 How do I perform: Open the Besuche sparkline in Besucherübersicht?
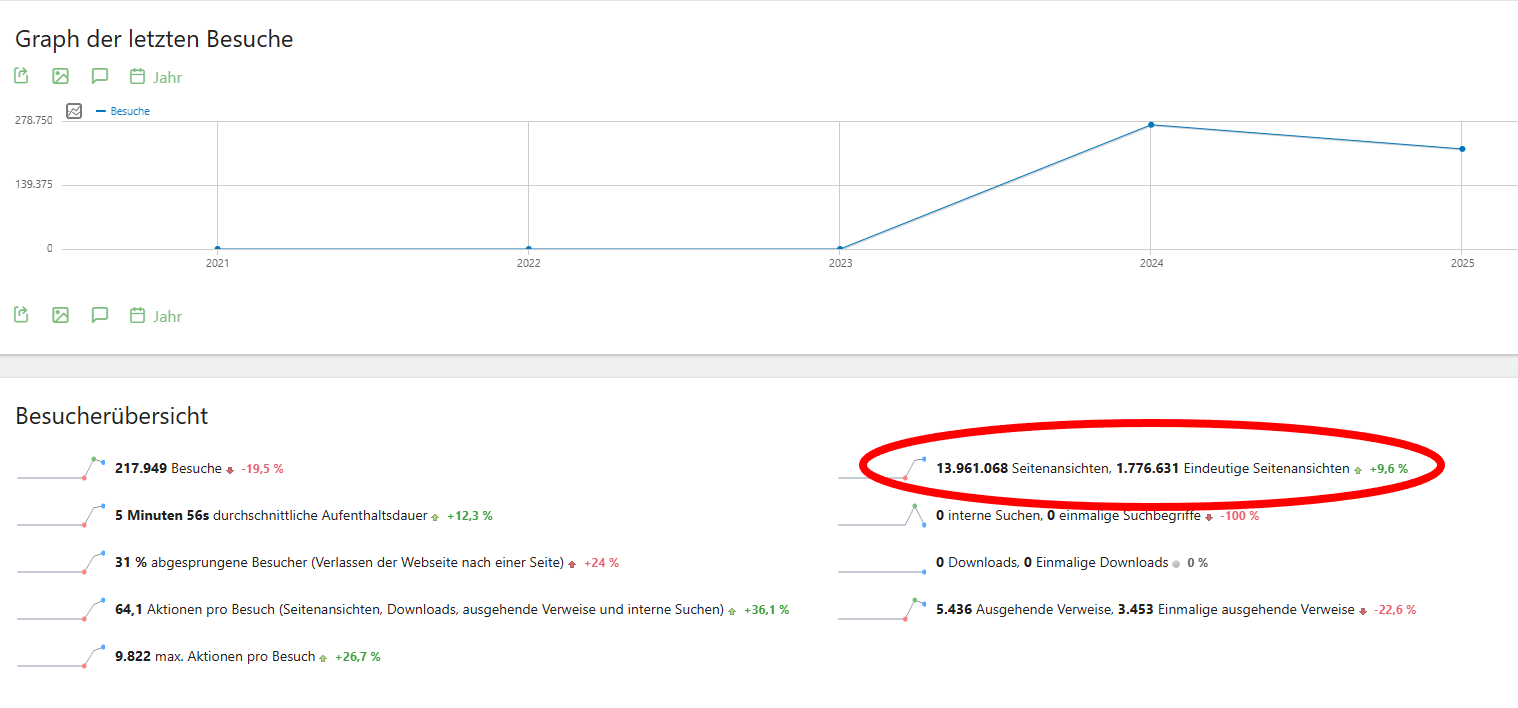(61, 468)
